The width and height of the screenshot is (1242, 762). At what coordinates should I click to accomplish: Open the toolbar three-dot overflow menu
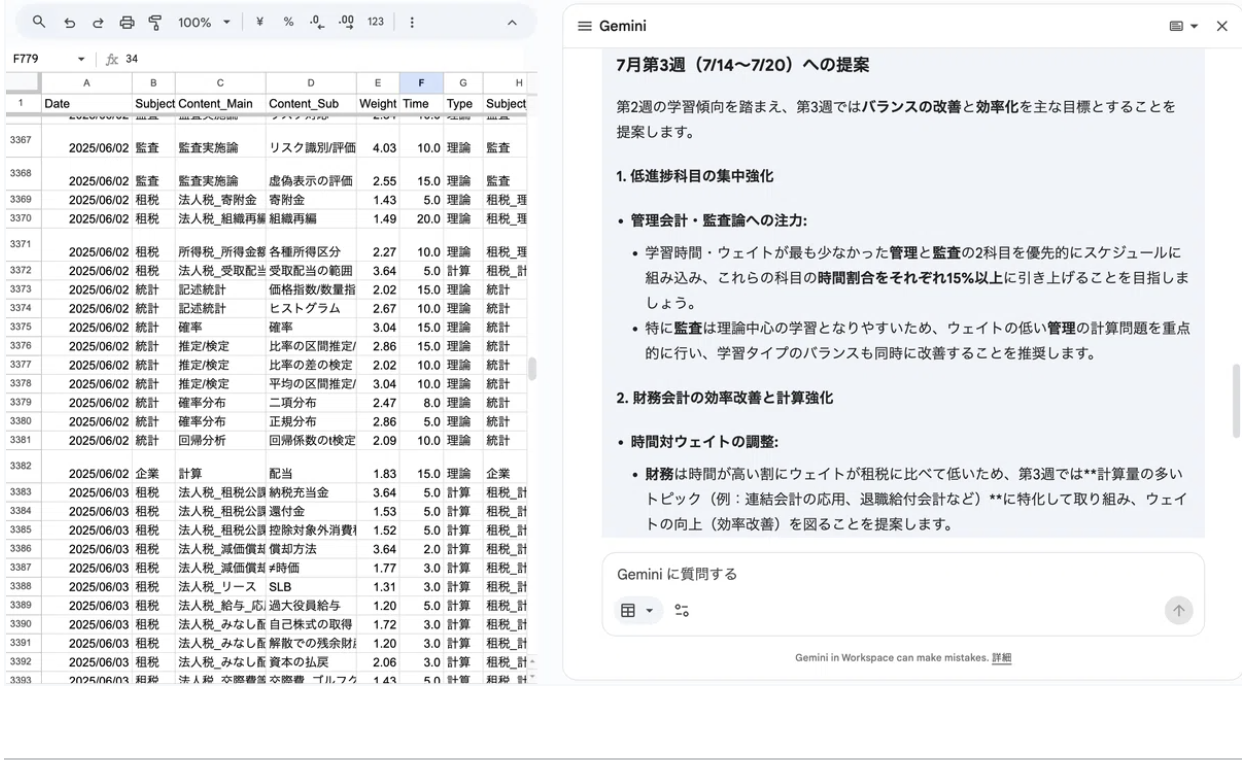tap(413, 21)
